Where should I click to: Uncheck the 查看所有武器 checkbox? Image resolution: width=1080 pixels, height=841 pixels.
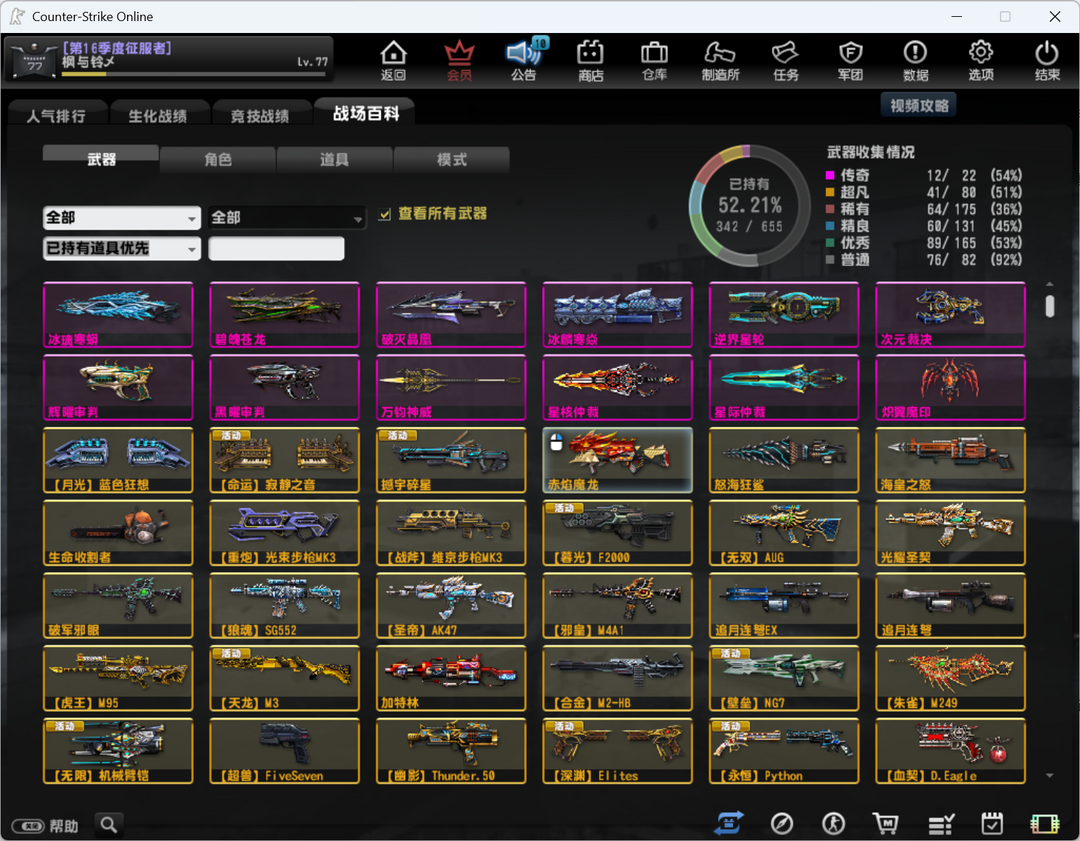pos(385,214)
